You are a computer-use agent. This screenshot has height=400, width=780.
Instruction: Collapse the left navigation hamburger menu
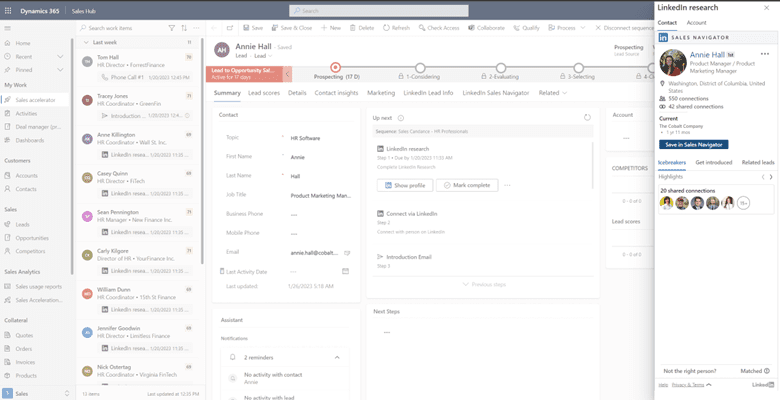tap(7, 28)
